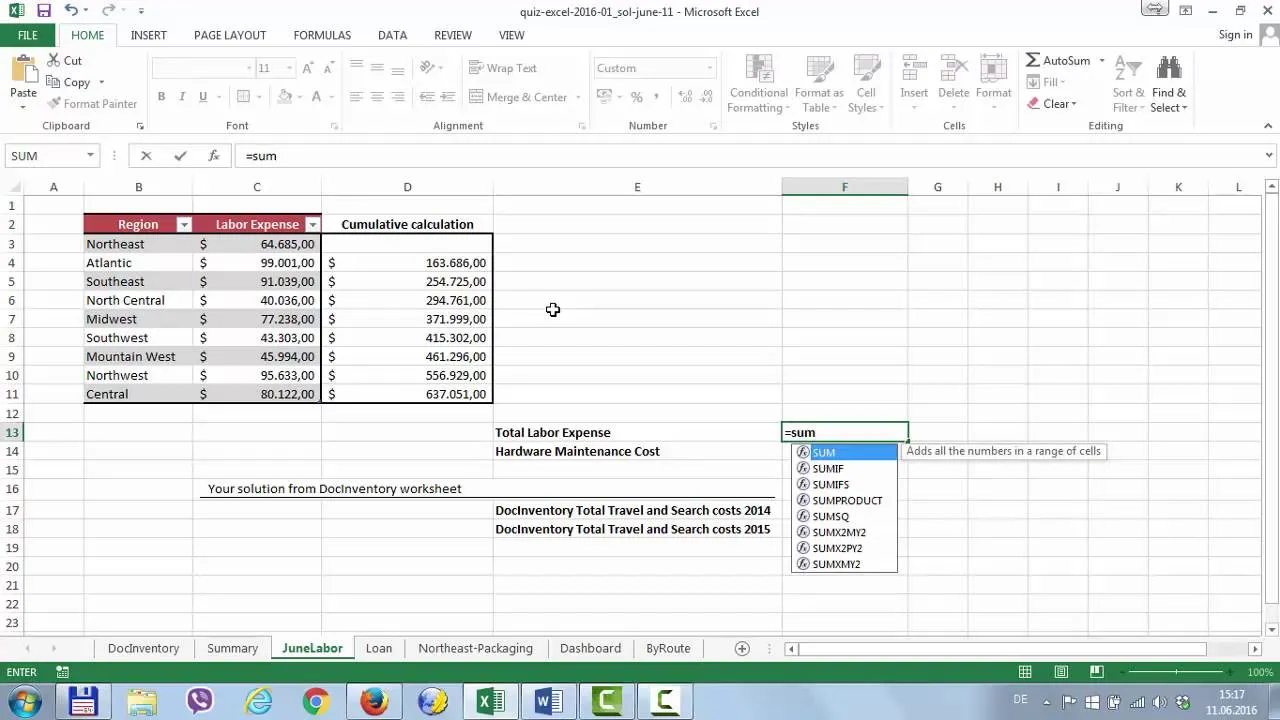Click Sort & Filter icon
Viewport: 1280px width, 720px height.
1128,85
